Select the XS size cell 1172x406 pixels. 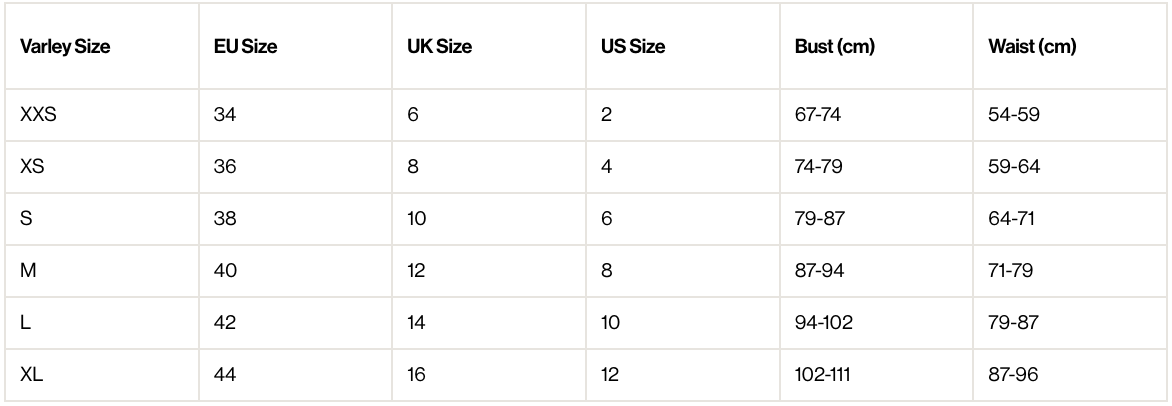point(32,167)
